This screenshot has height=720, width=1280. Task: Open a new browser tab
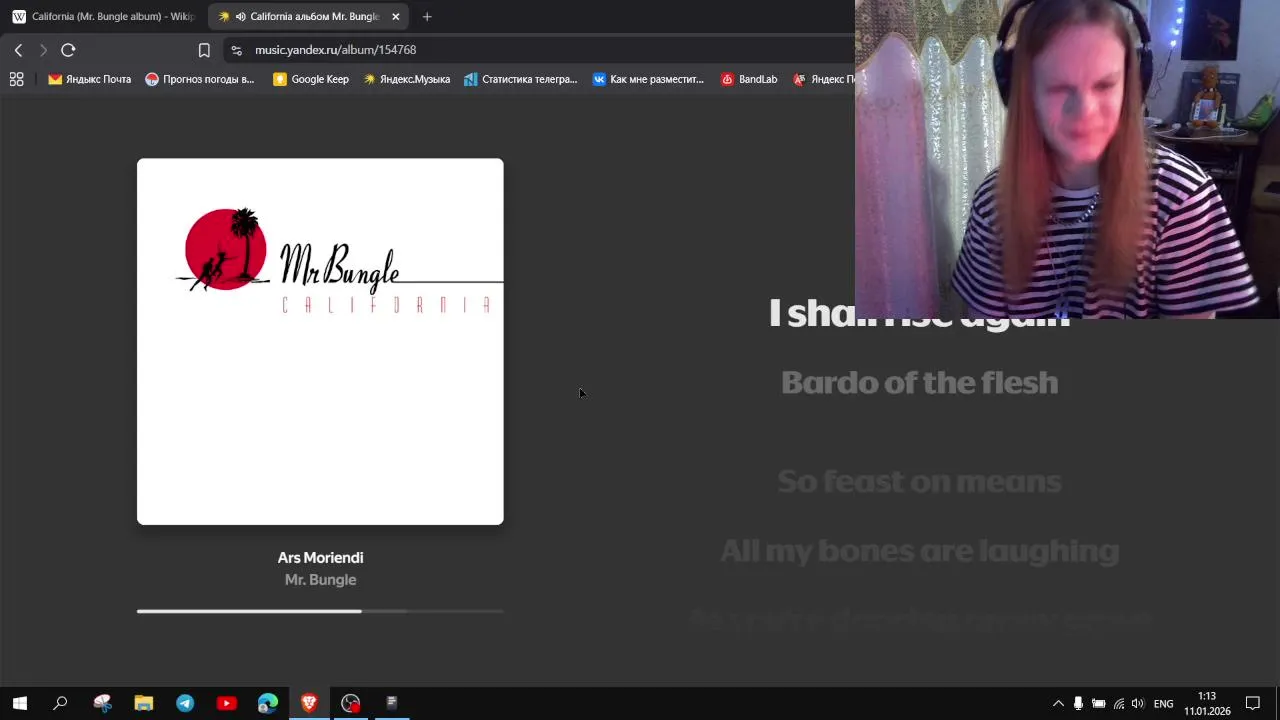point(427,16)
